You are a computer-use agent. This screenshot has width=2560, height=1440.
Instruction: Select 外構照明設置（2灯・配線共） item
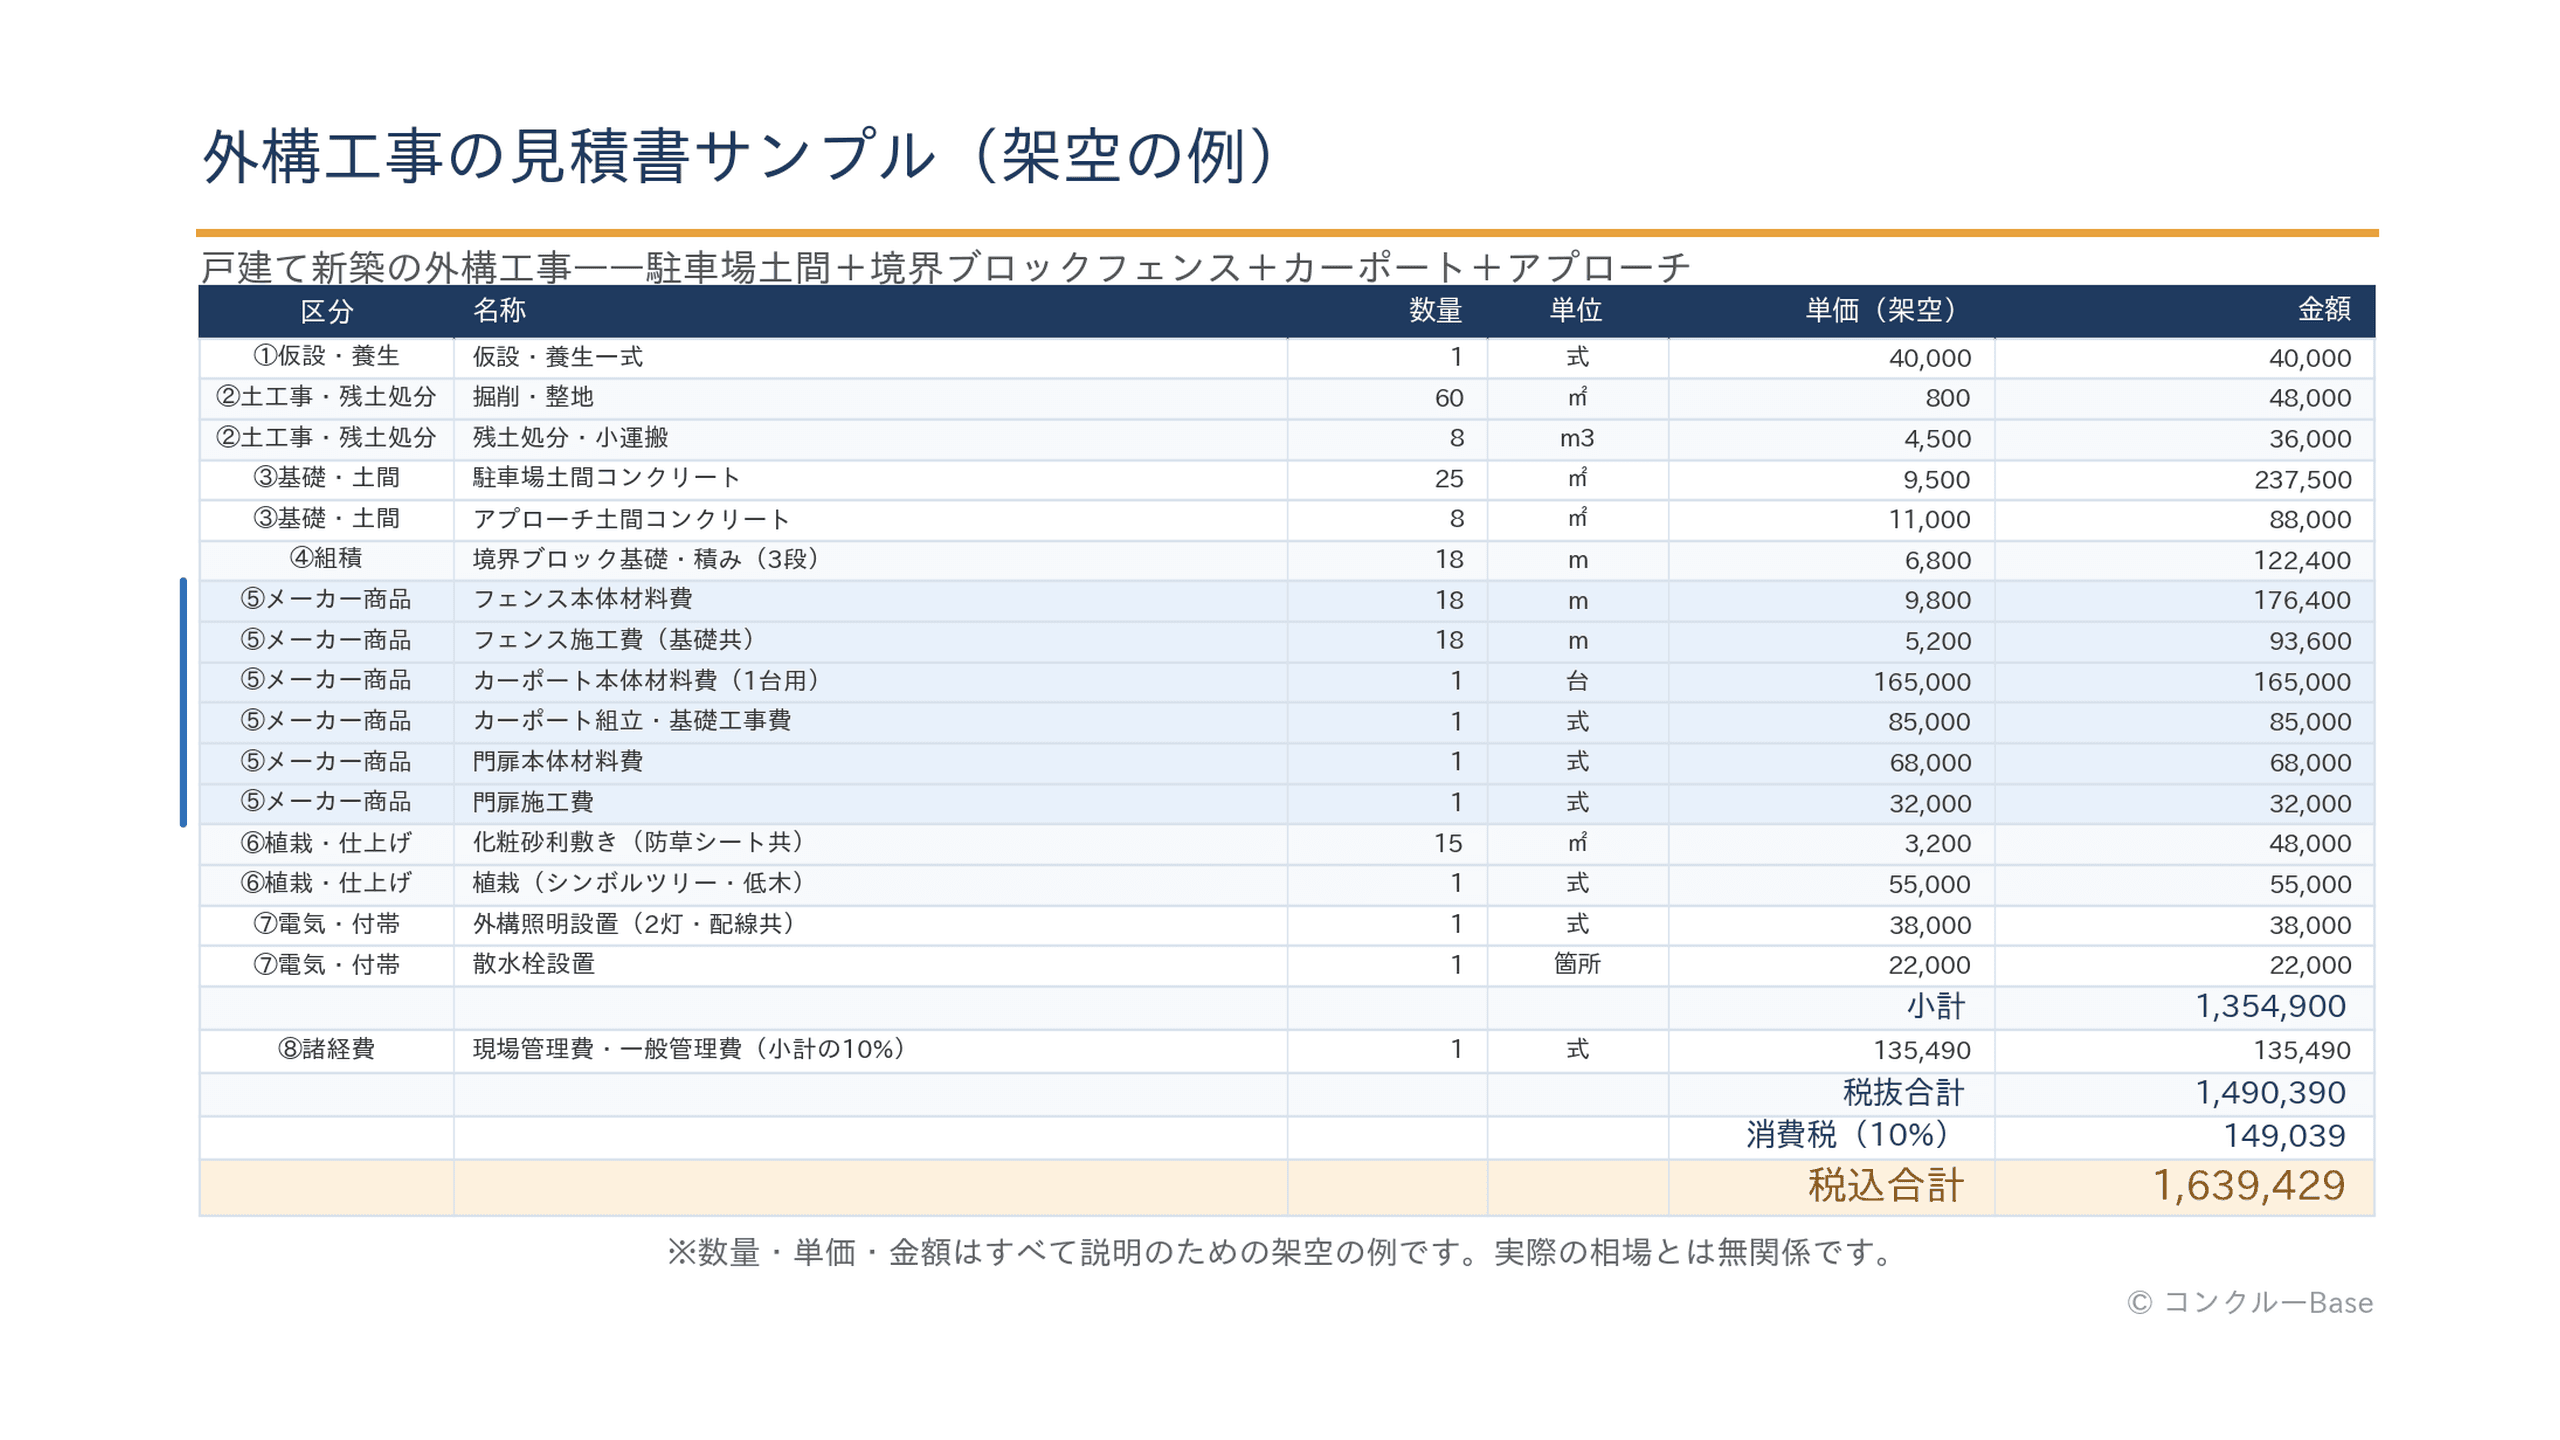pyautogui.click(x=634, y=924)
